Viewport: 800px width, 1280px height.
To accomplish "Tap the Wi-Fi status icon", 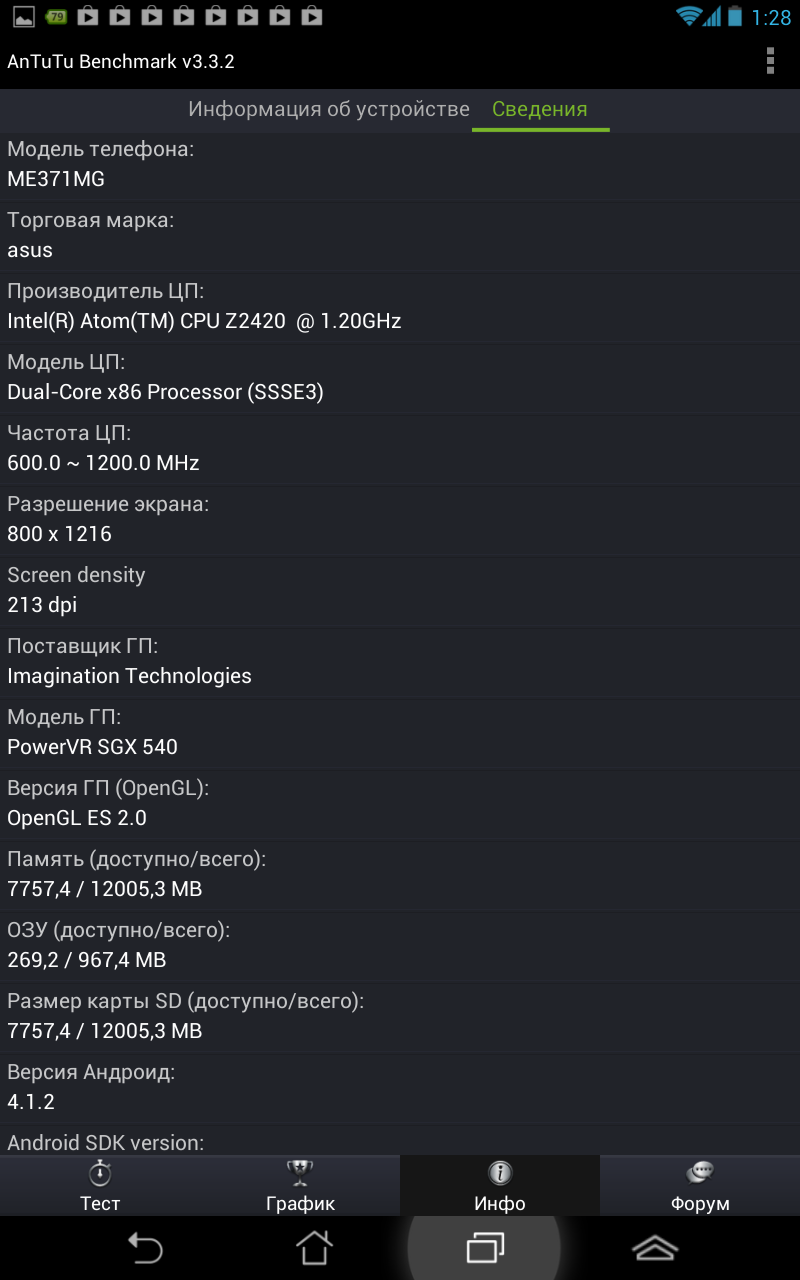I will [x=687, y=16].
